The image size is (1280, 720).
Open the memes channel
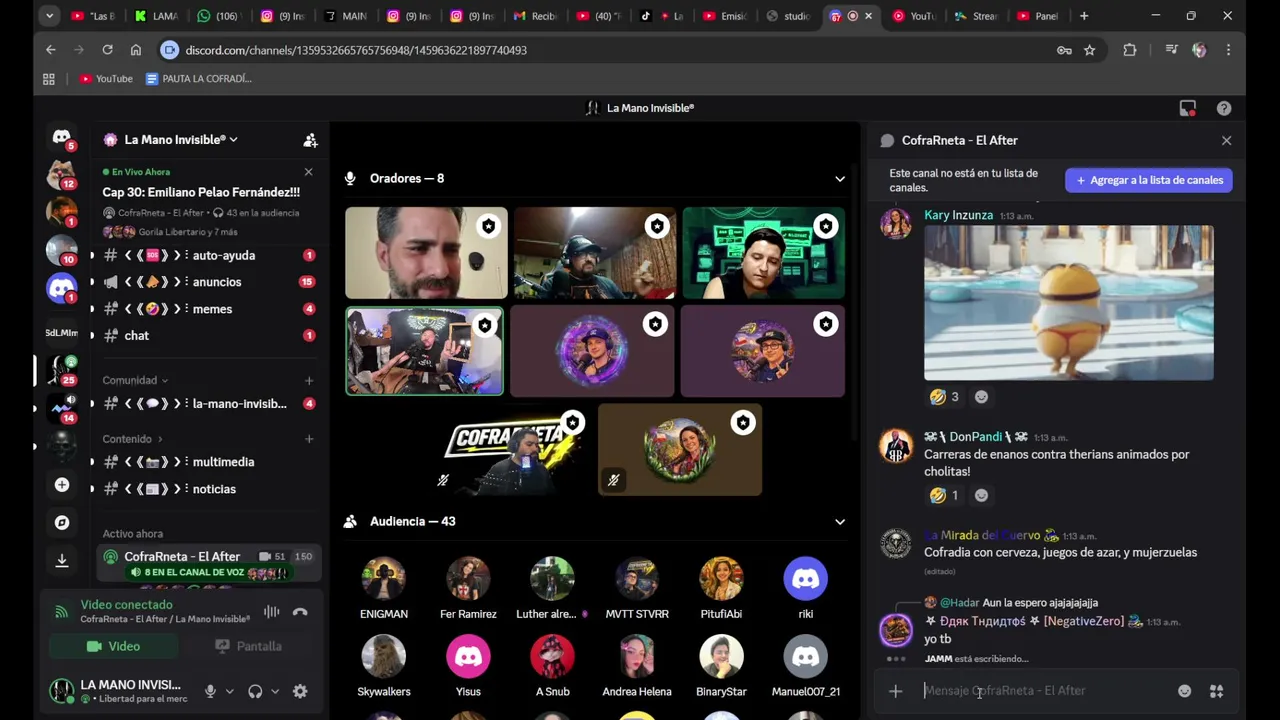(x=208, y=309)
